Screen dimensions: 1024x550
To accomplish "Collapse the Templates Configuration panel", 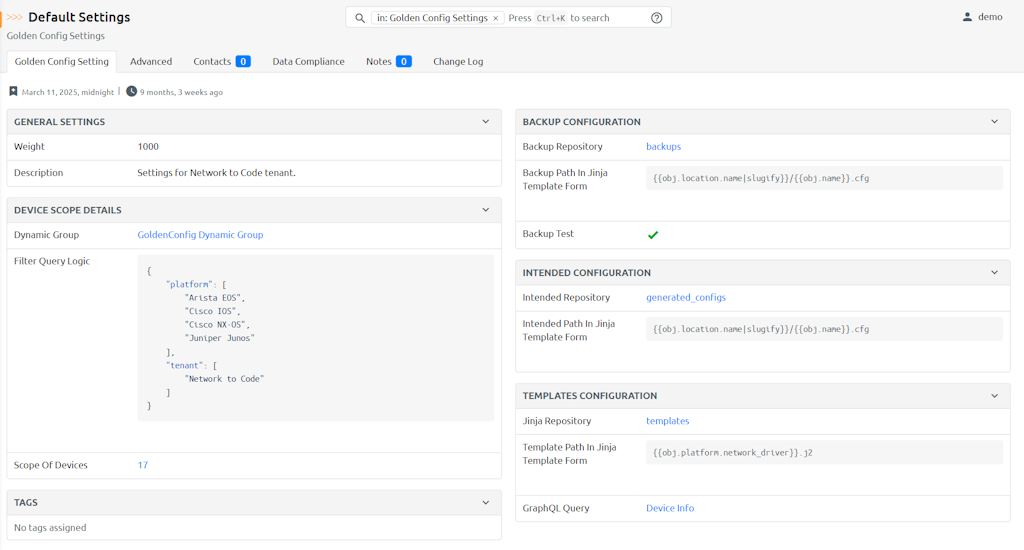I will coord(994,396).
